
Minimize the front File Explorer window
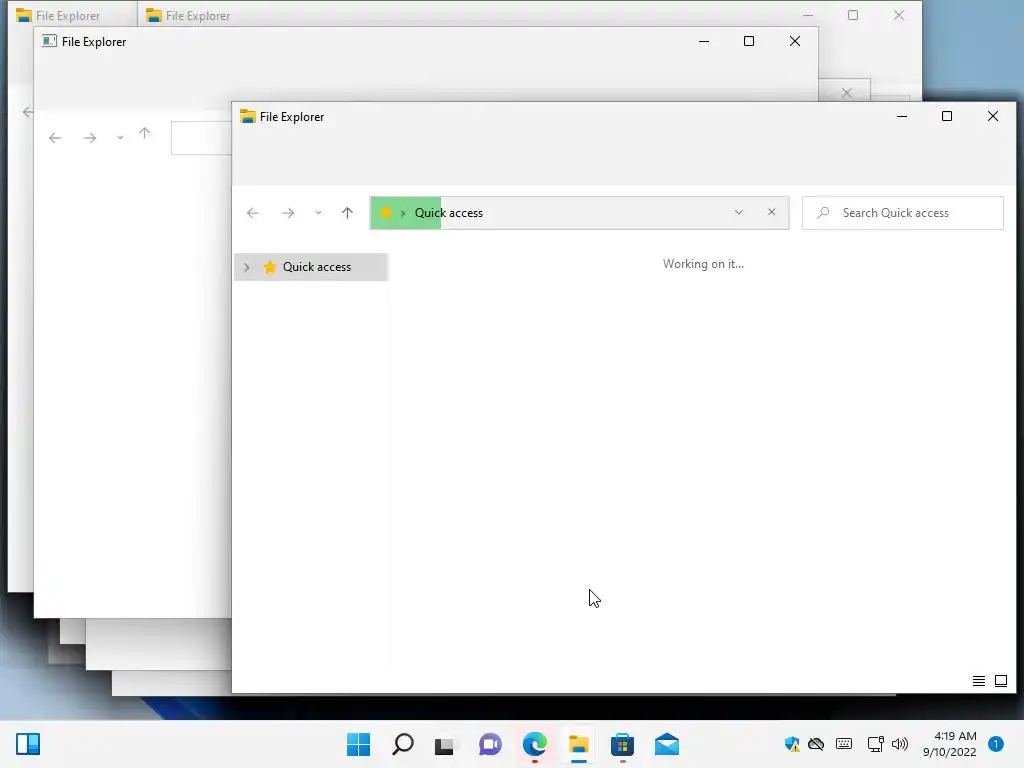point(902,116)
